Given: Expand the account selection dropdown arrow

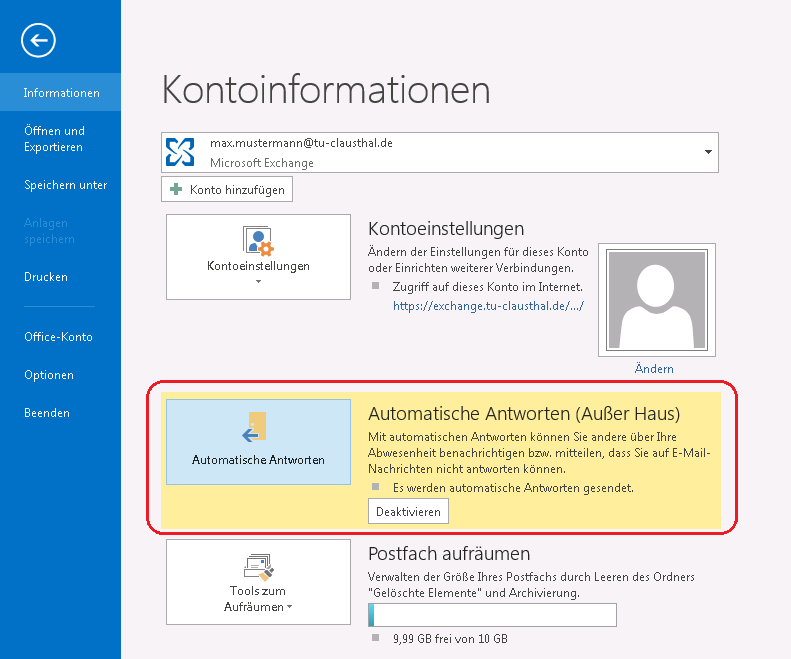Looking at the screenshot, I should (x=708, y=152).
